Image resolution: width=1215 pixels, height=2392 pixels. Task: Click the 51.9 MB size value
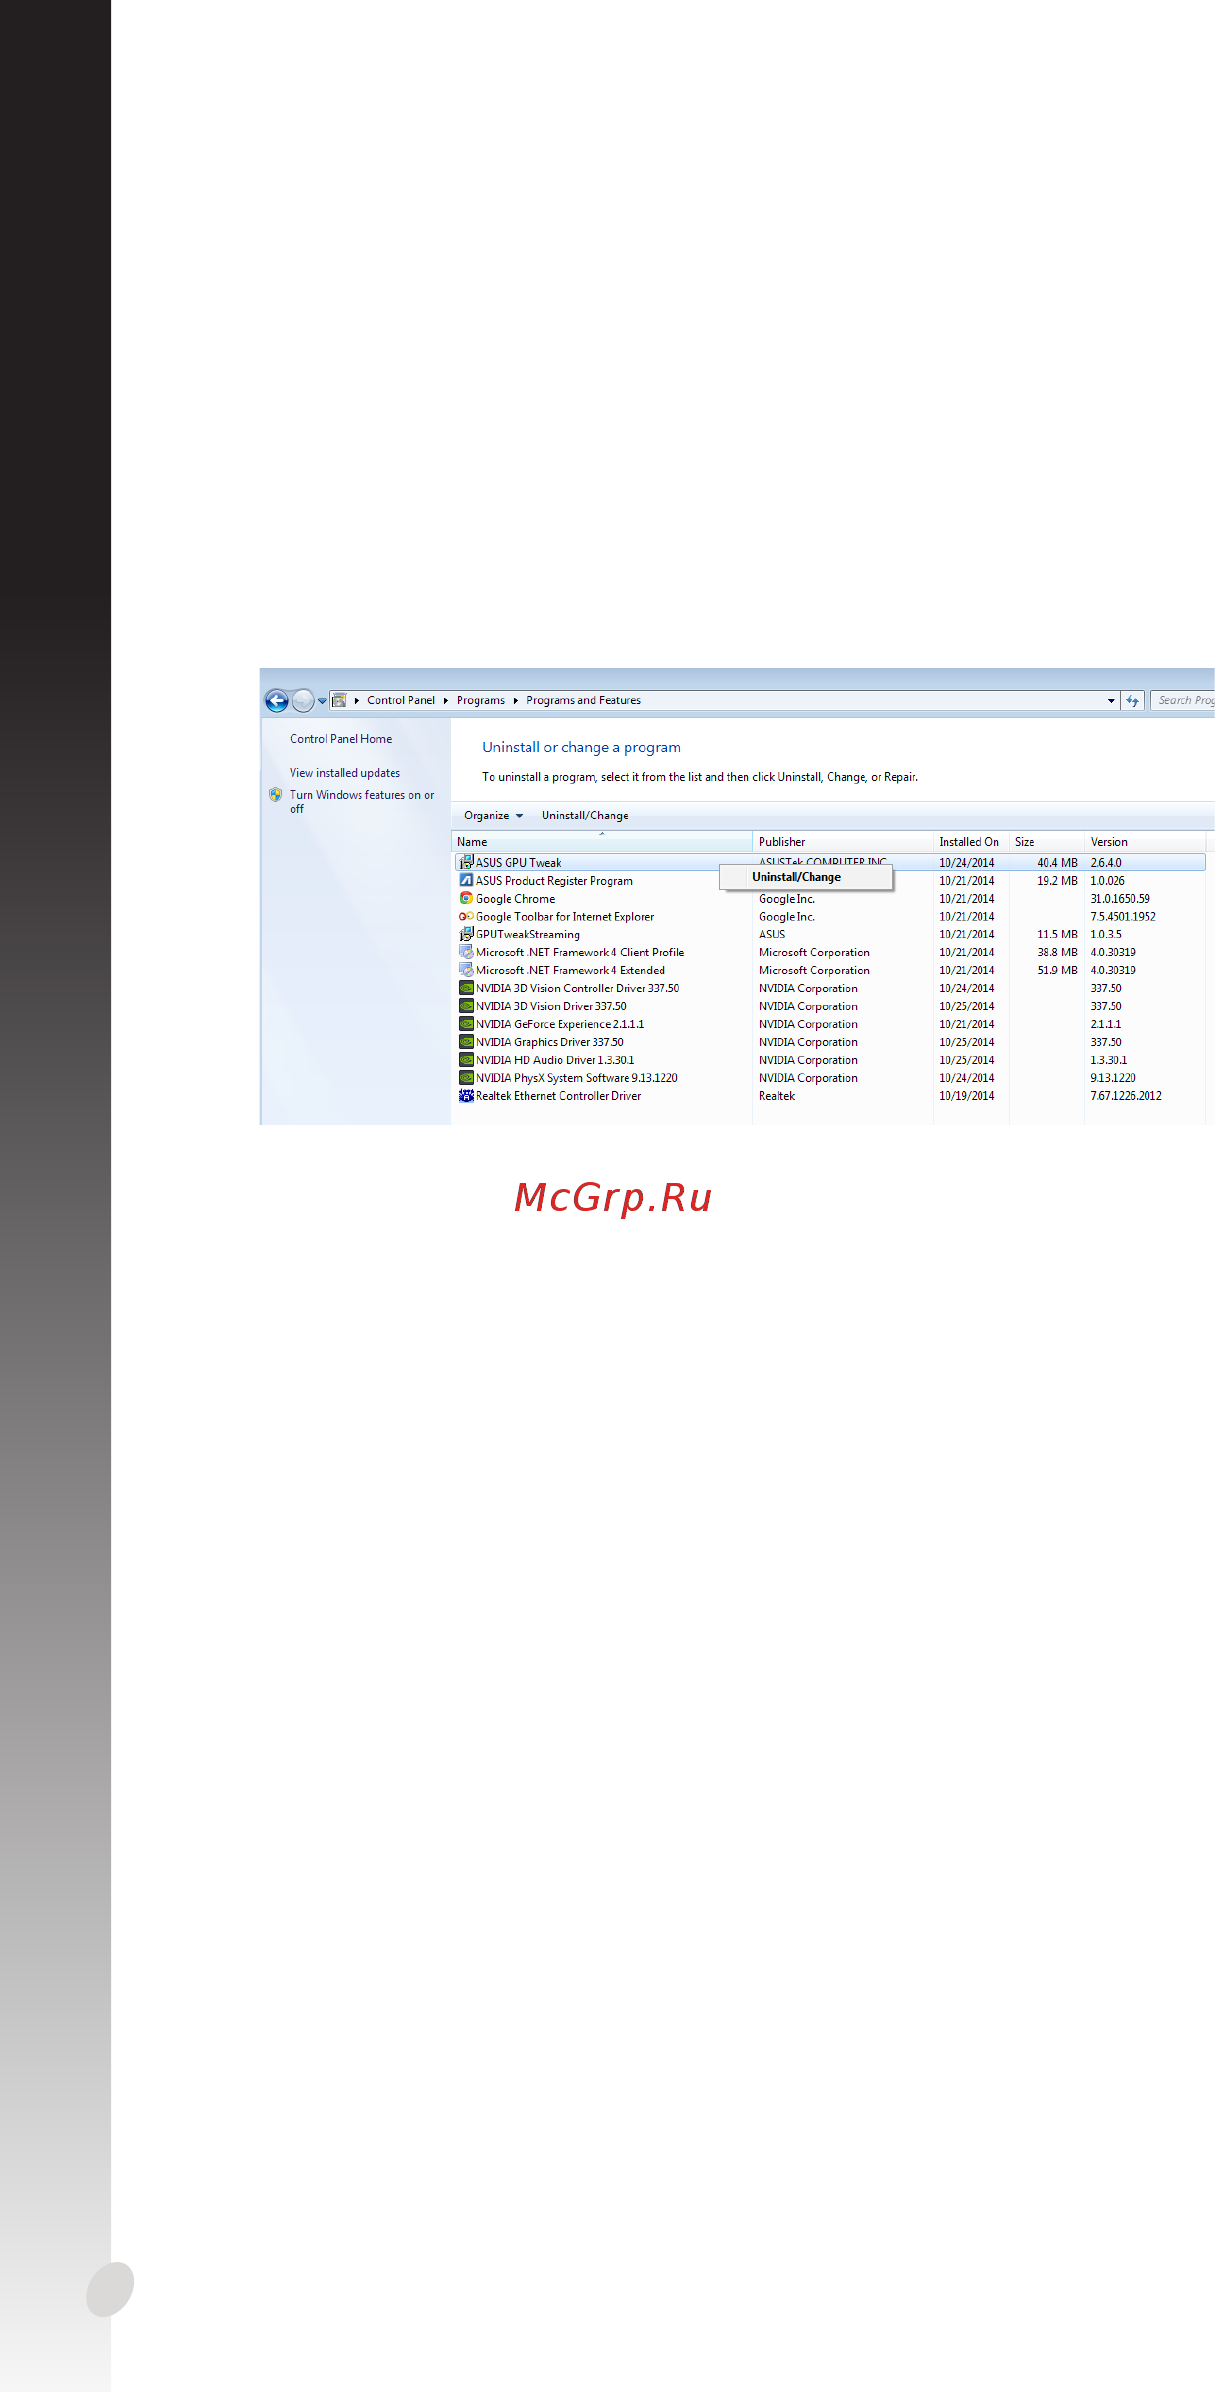pos(1057,971)
